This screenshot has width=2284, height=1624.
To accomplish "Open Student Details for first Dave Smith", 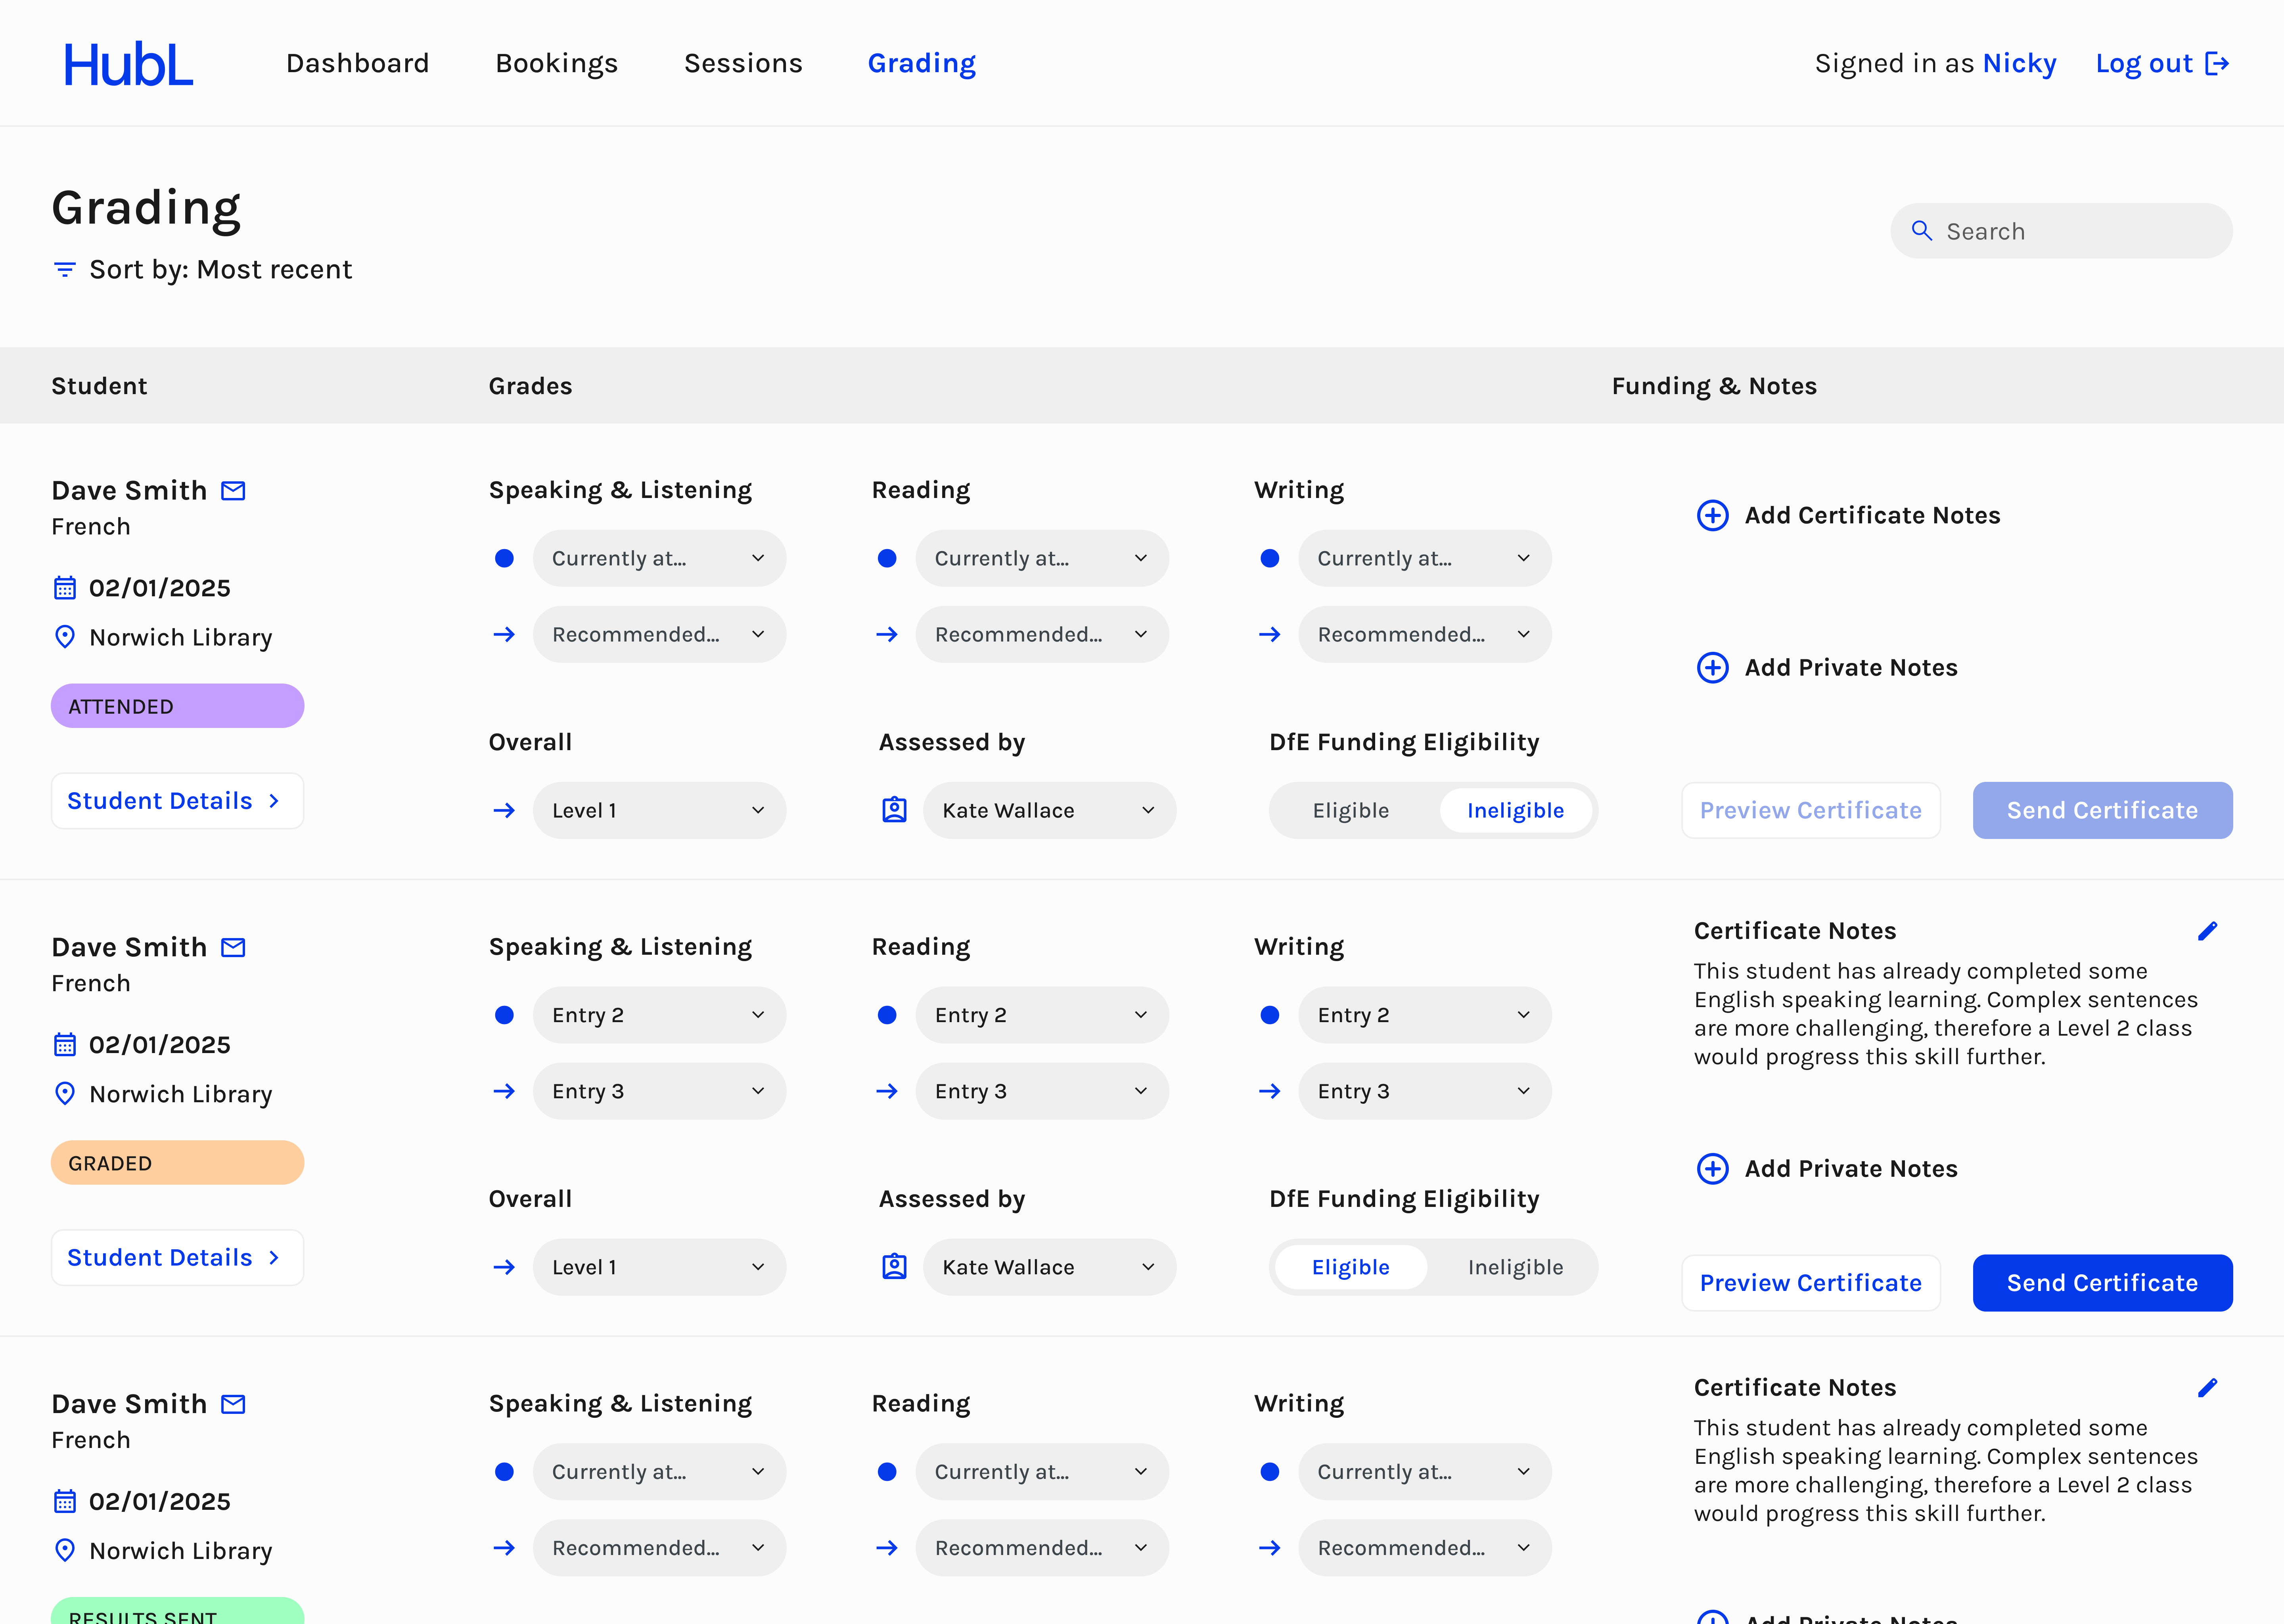I will coord(177,801).
